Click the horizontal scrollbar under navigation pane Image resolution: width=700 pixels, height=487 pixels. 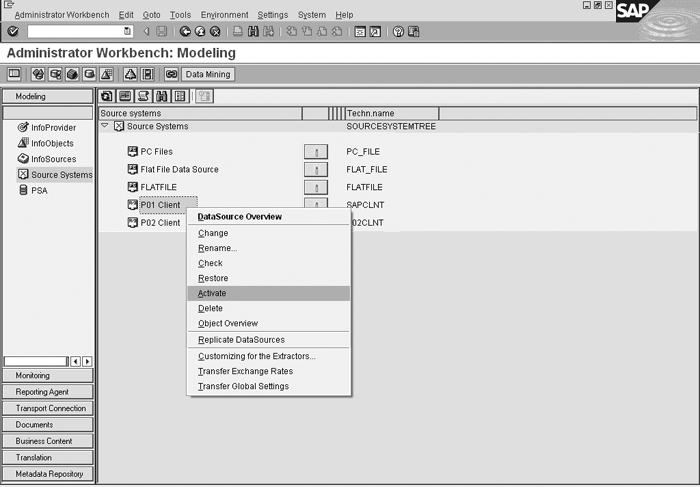pyautogui.click(x=36, y=361)
